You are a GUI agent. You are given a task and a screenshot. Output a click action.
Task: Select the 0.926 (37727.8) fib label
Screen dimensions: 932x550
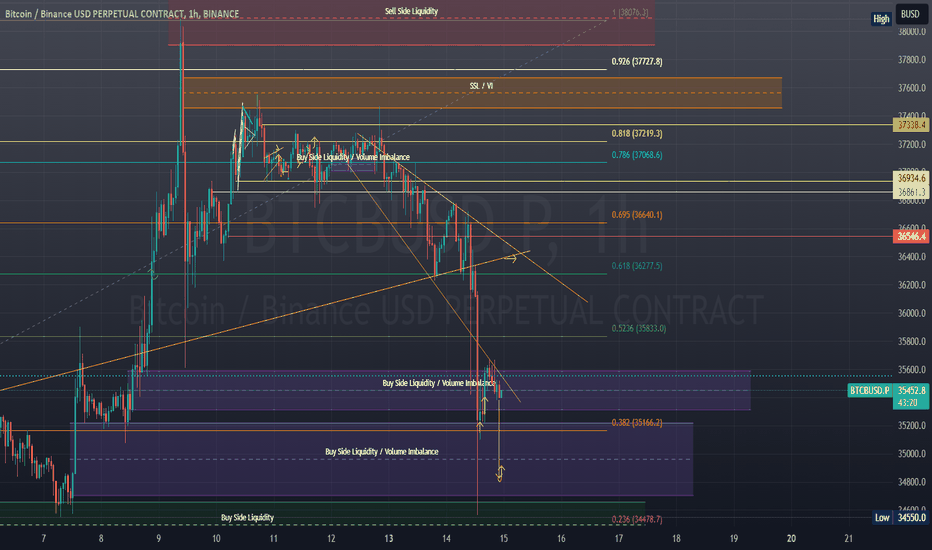pyautogui.click(x=637, y=61)
